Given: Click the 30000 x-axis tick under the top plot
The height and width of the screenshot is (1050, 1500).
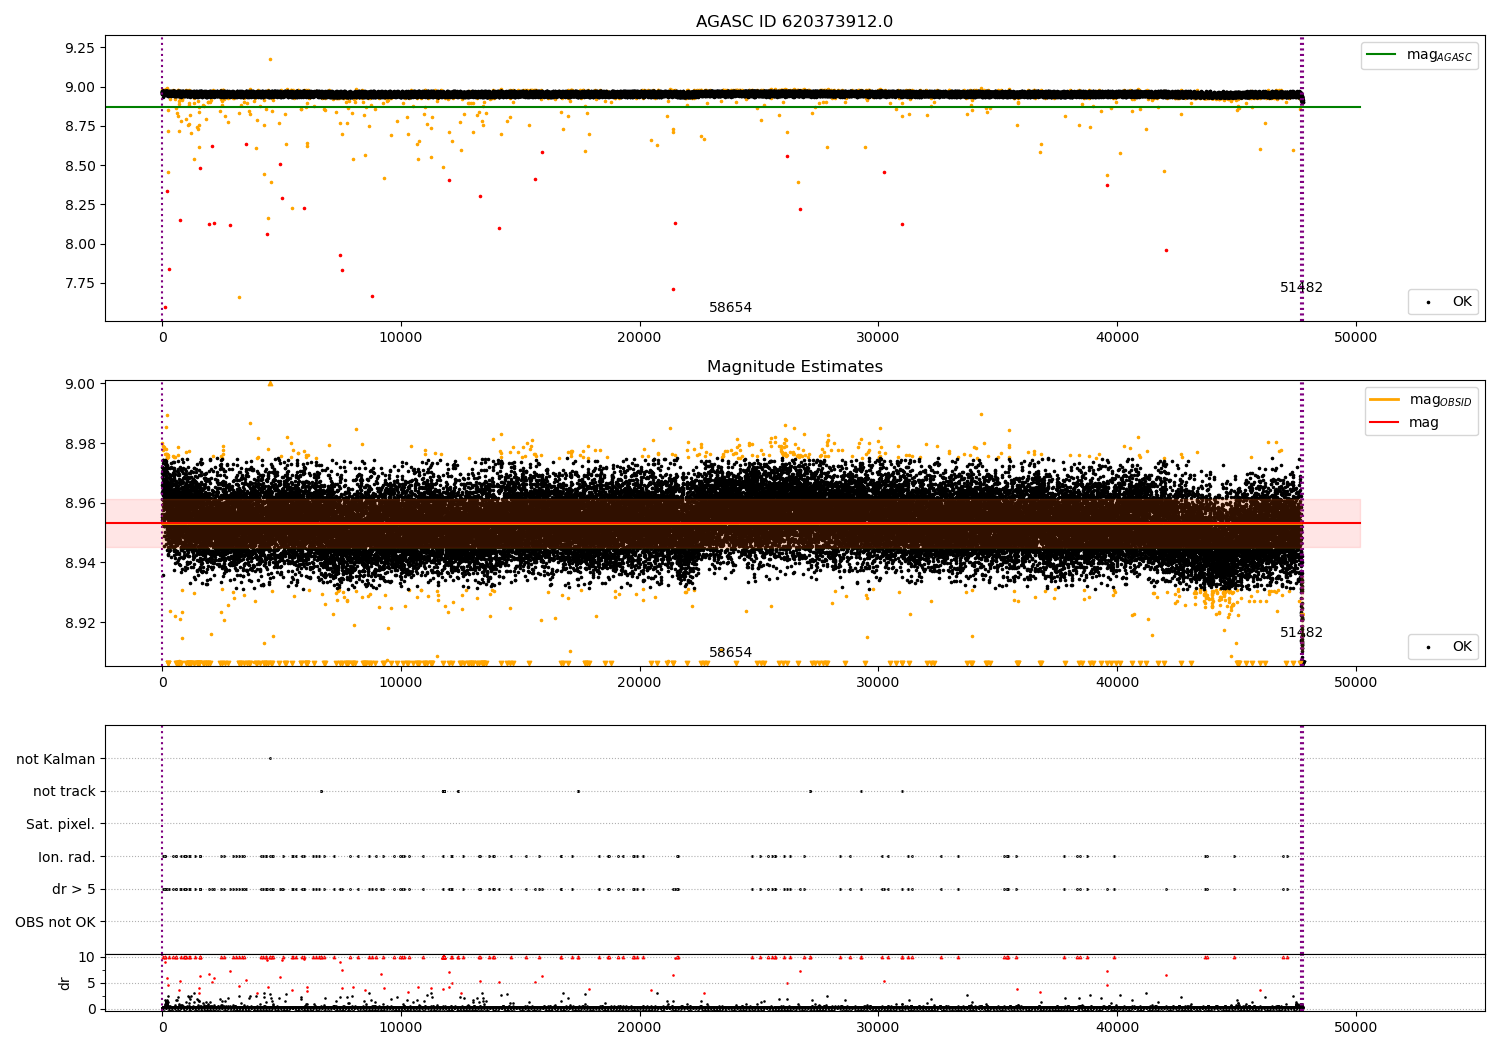Looking at the screenshot, I should pyautogui.click(x=878, y=338).
